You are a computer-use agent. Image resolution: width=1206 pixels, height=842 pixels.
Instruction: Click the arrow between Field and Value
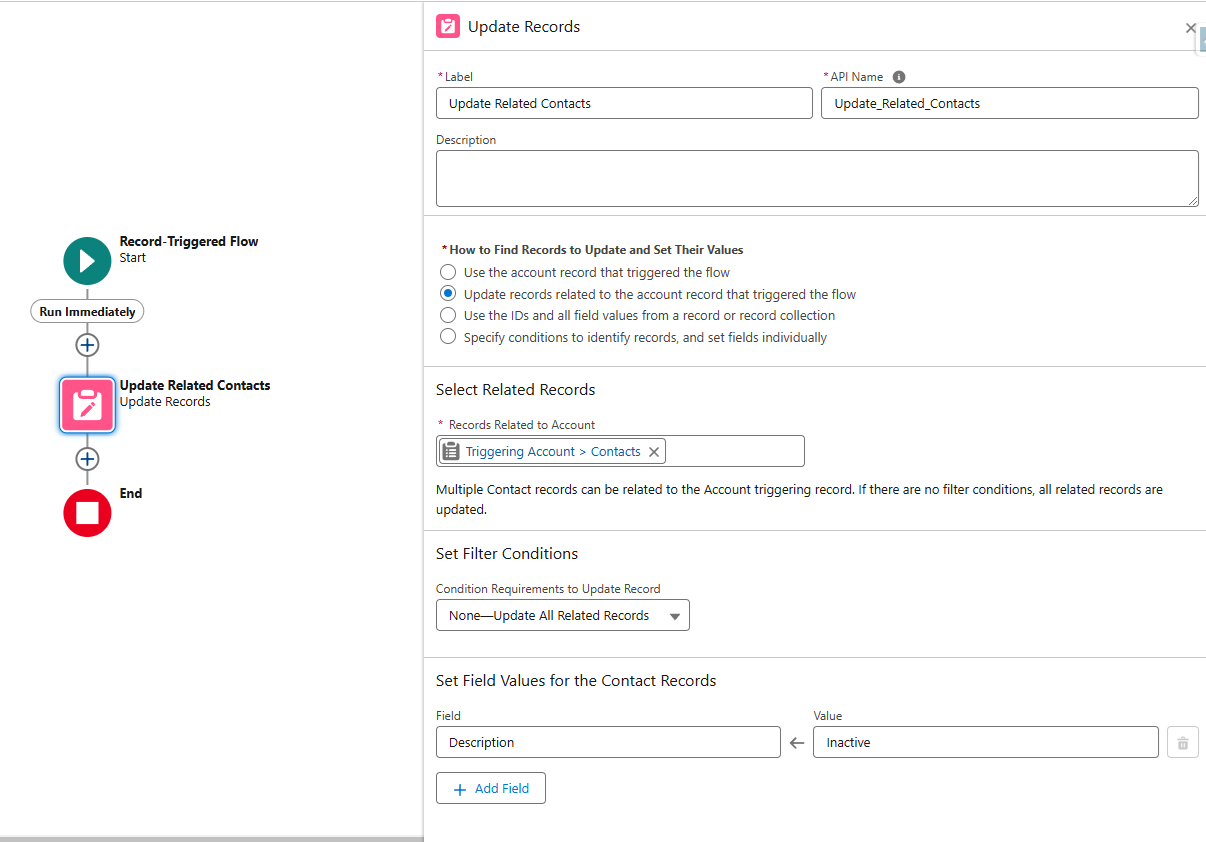pos(797,743)
